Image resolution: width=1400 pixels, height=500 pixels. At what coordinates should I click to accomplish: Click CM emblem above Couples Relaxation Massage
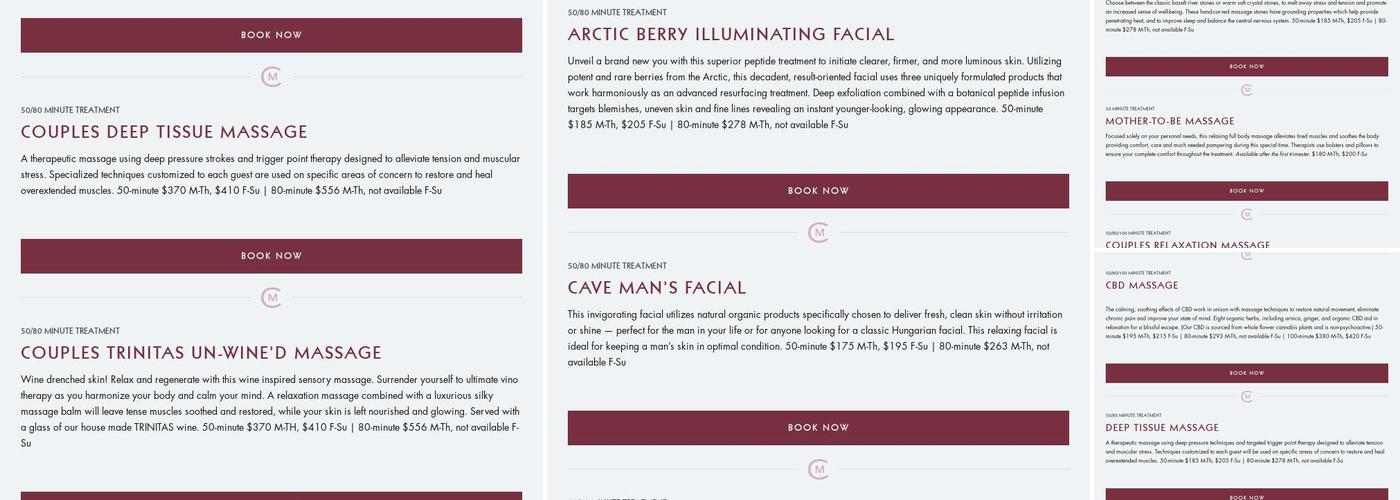tap(1247, 214)
